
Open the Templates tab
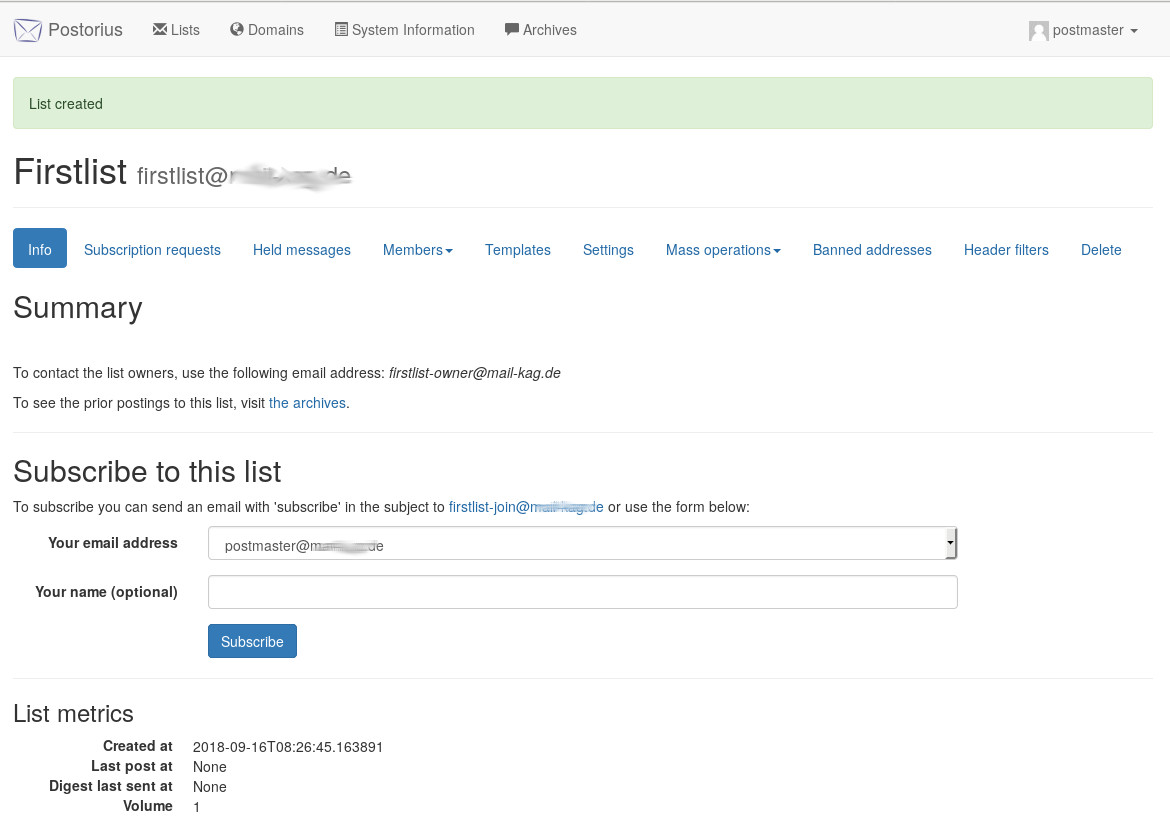[x=517, y=250]
